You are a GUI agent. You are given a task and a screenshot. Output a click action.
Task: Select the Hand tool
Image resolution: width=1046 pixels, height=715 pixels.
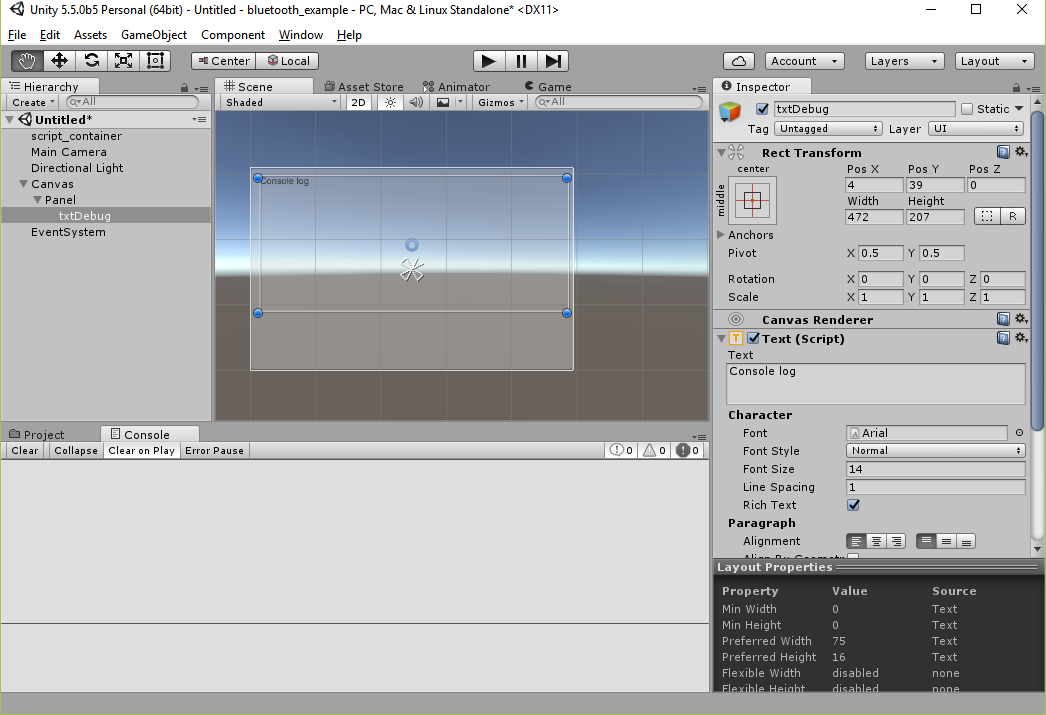coord(26,61)
